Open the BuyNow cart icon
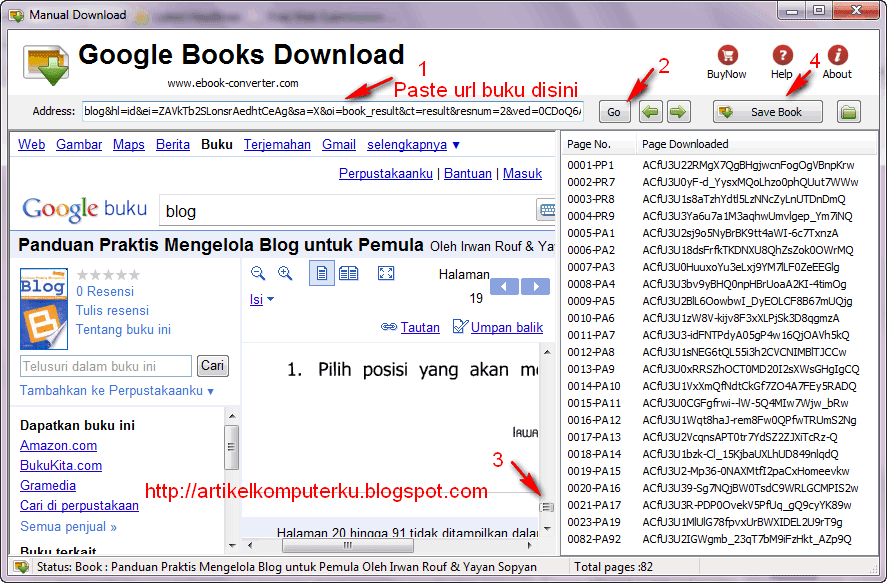Screen dimensions: 887x583 pyautogui.click(x=727, y=55)
